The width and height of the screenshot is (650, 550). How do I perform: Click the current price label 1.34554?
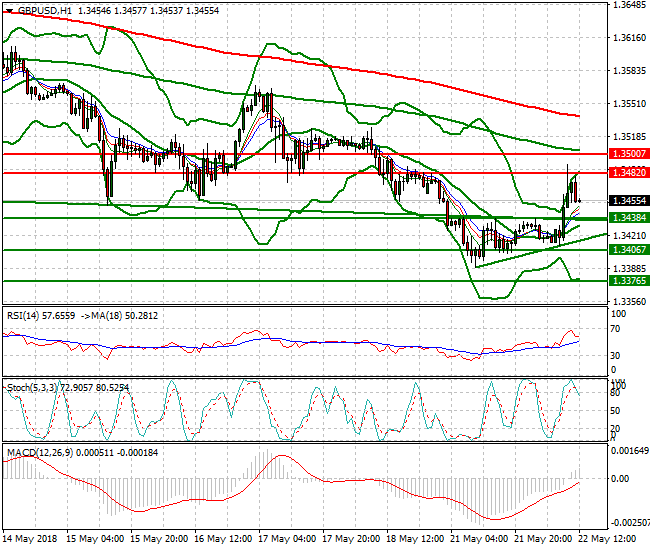629,201
